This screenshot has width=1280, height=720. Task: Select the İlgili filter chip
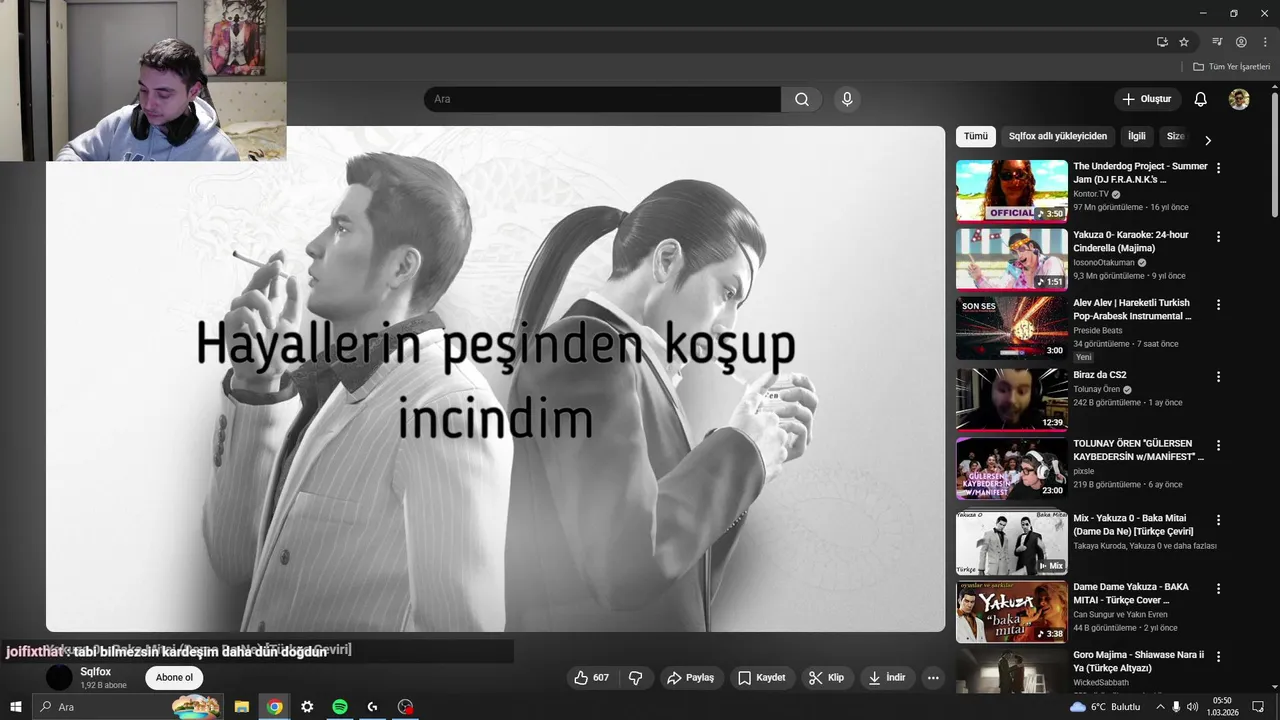(1137, 136)
